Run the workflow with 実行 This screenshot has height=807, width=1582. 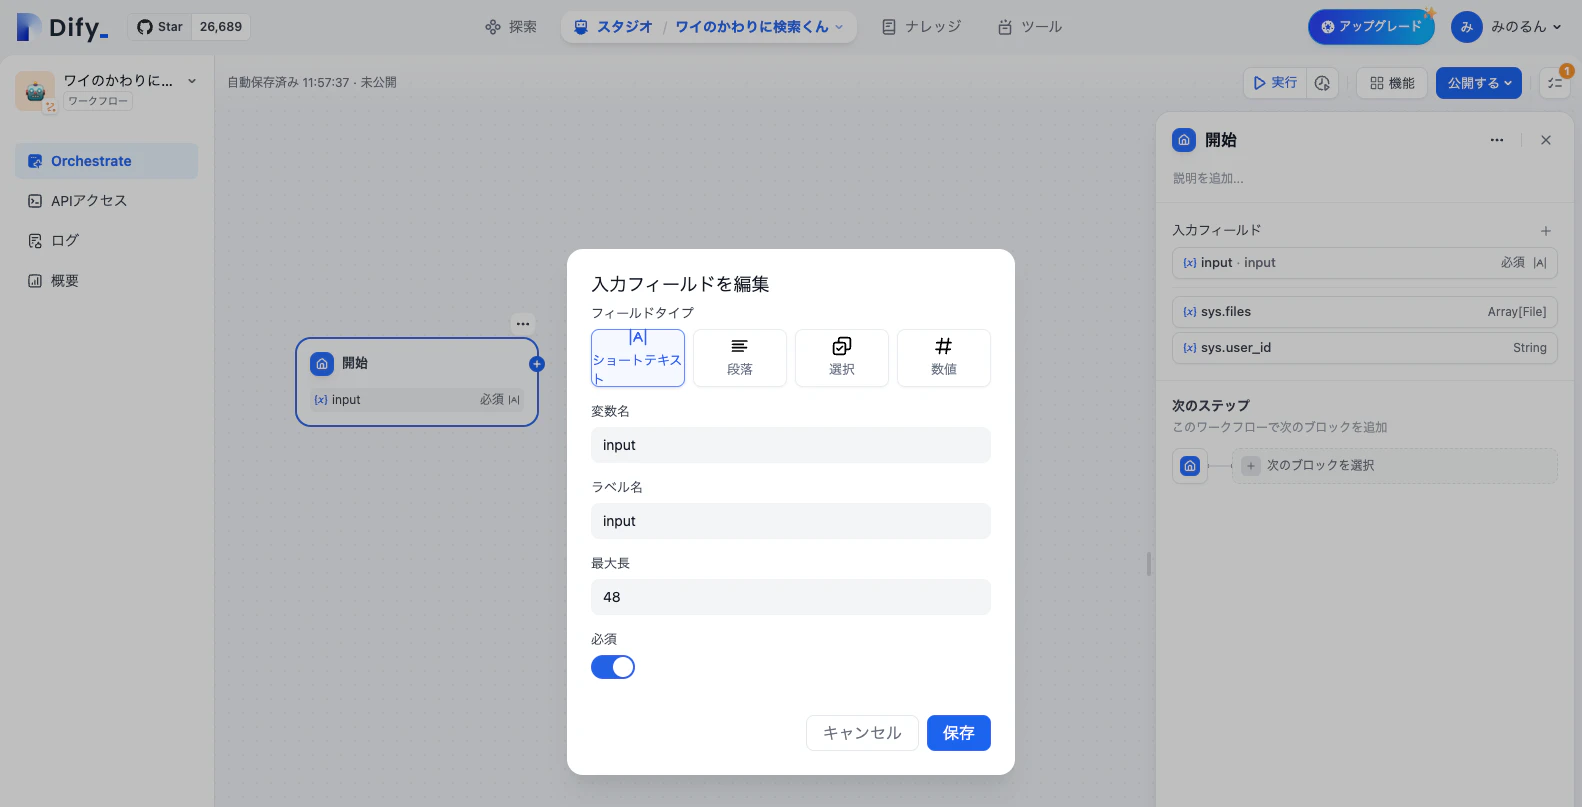(1275, 83)
